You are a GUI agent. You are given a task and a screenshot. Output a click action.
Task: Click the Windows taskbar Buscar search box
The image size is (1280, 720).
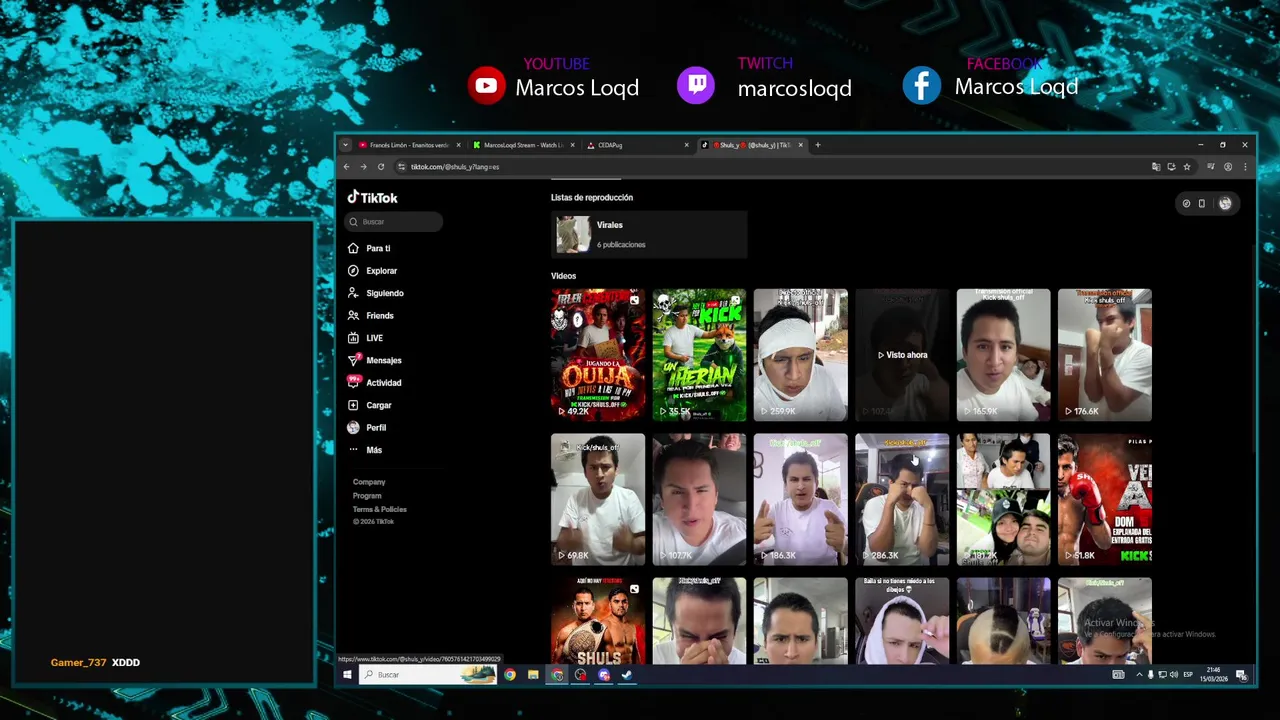click(x=428, y=675)
